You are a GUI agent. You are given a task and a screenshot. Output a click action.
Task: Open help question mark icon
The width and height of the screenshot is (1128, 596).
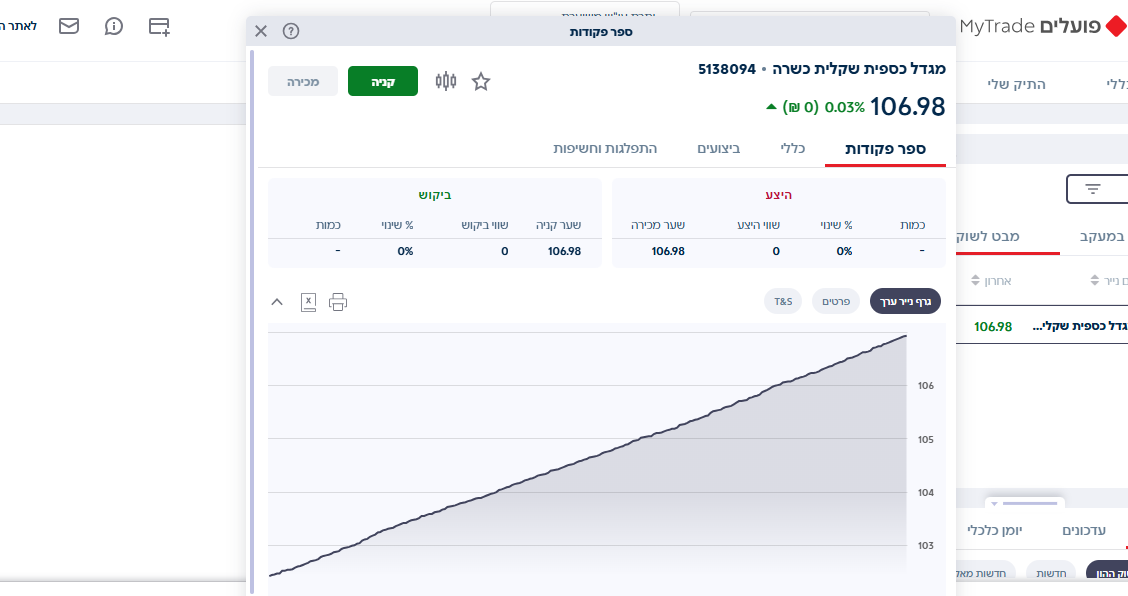coord(291,31)
